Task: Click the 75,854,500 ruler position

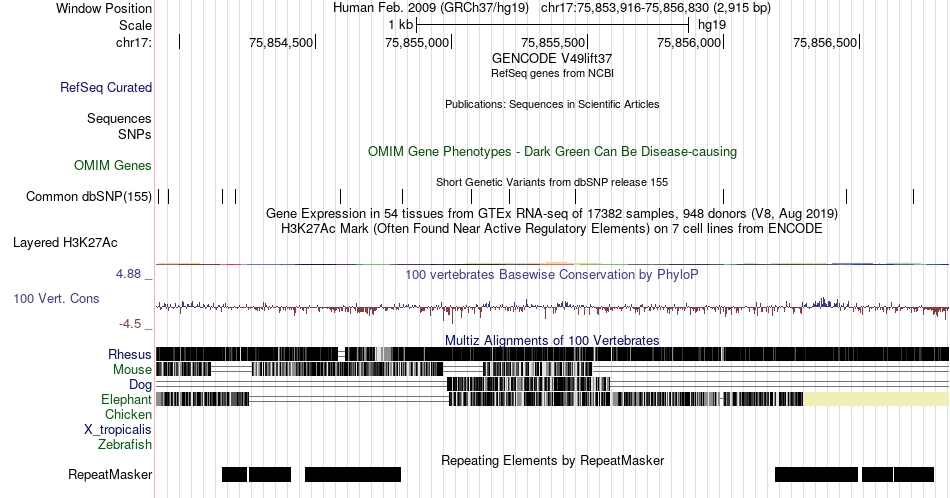Action: coord(281,42)
